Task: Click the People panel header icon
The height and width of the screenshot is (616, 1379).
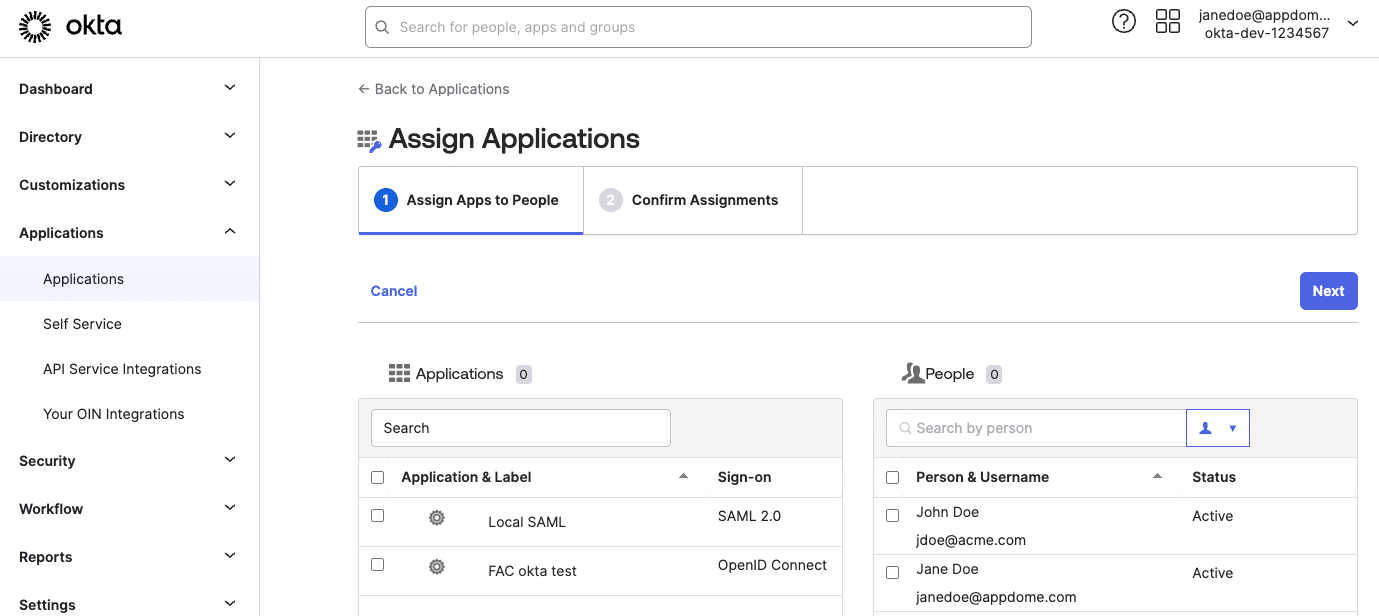Action: [x=912, y=372]
